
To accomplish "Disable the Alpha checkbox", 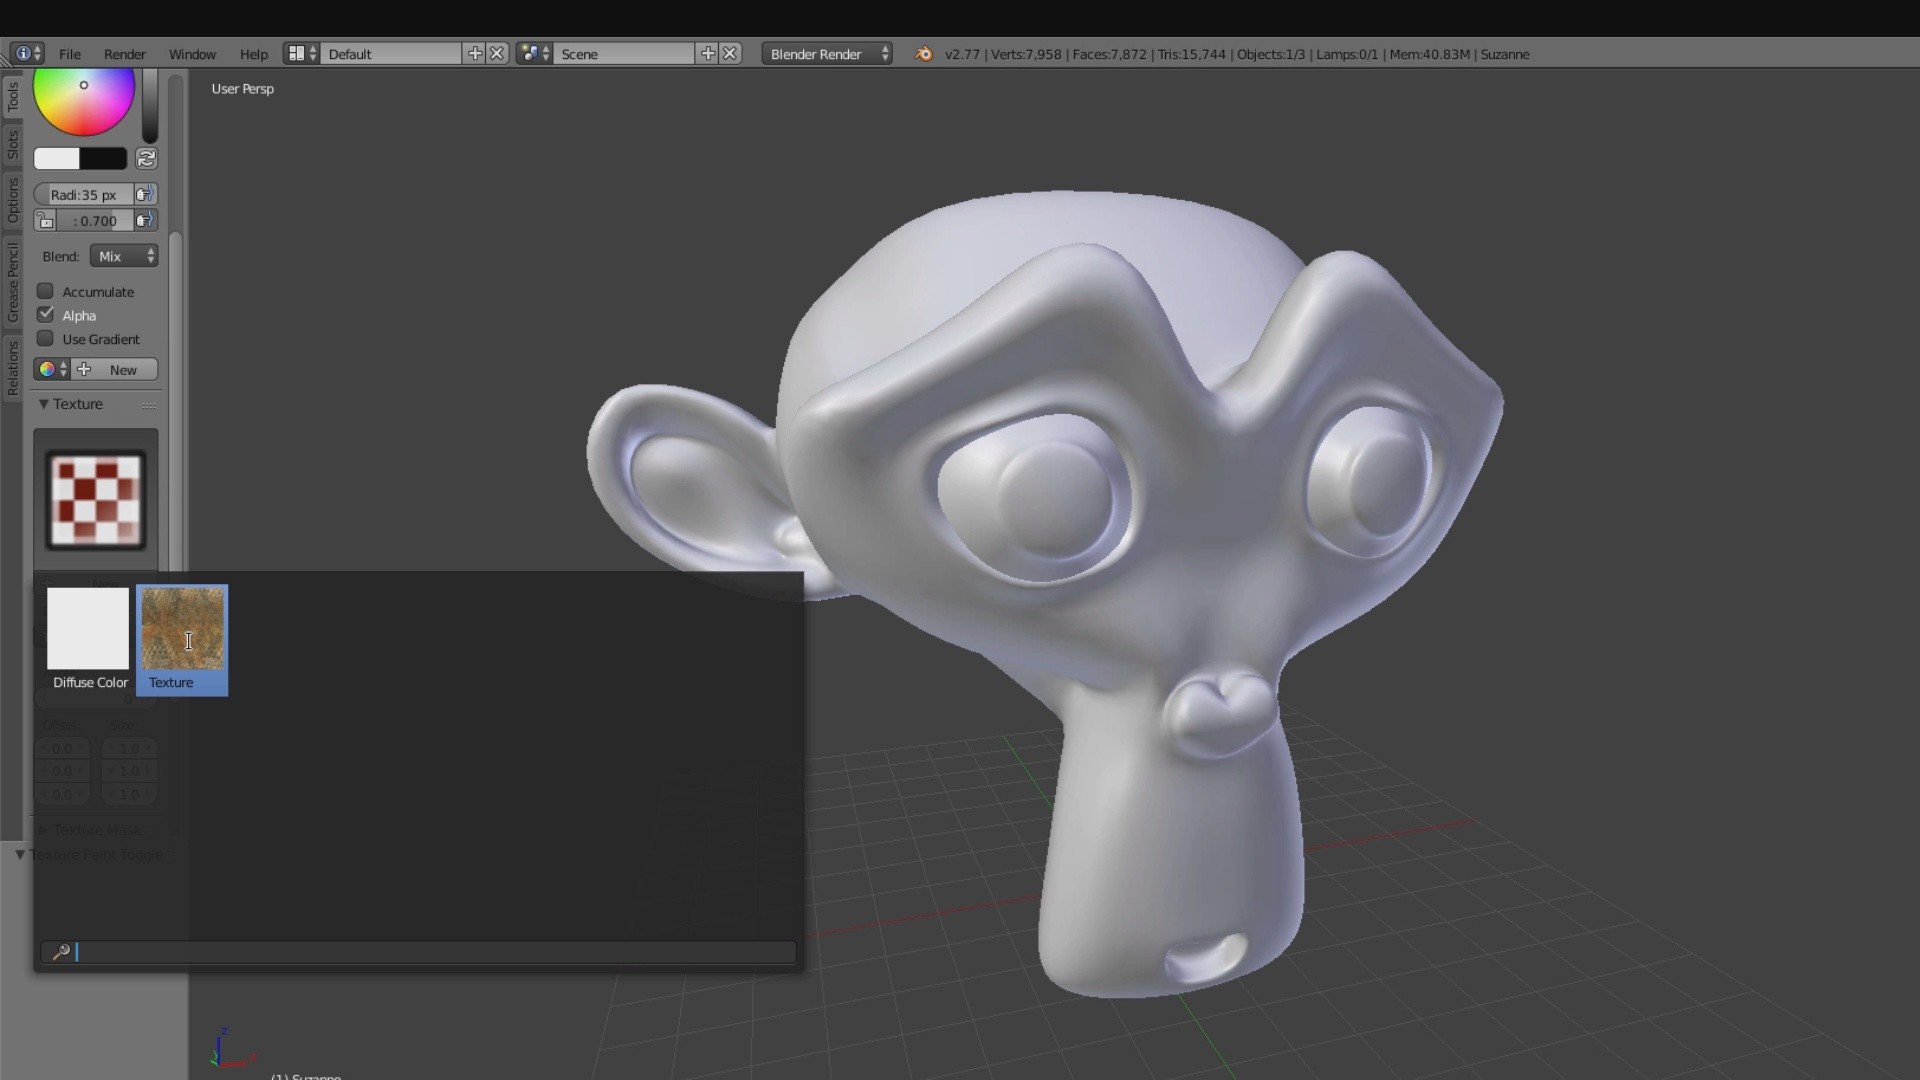I will [x=45, y=315].
